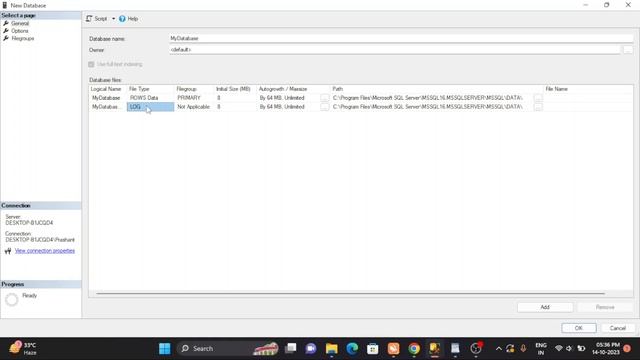Open the clock and date flyout
640x360 pixels.
tap(606, 349)
